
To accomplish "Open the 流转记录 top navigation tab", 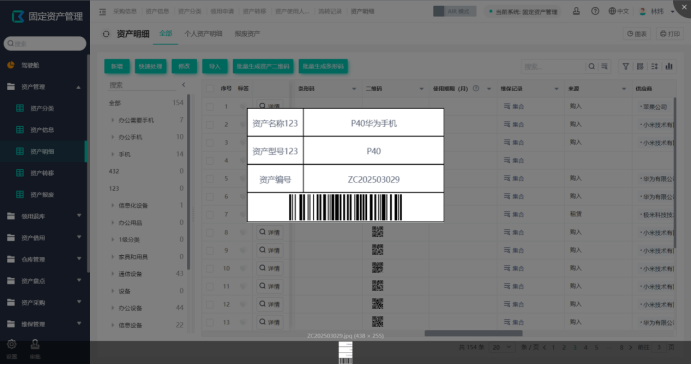I will (x=330, y=11).
